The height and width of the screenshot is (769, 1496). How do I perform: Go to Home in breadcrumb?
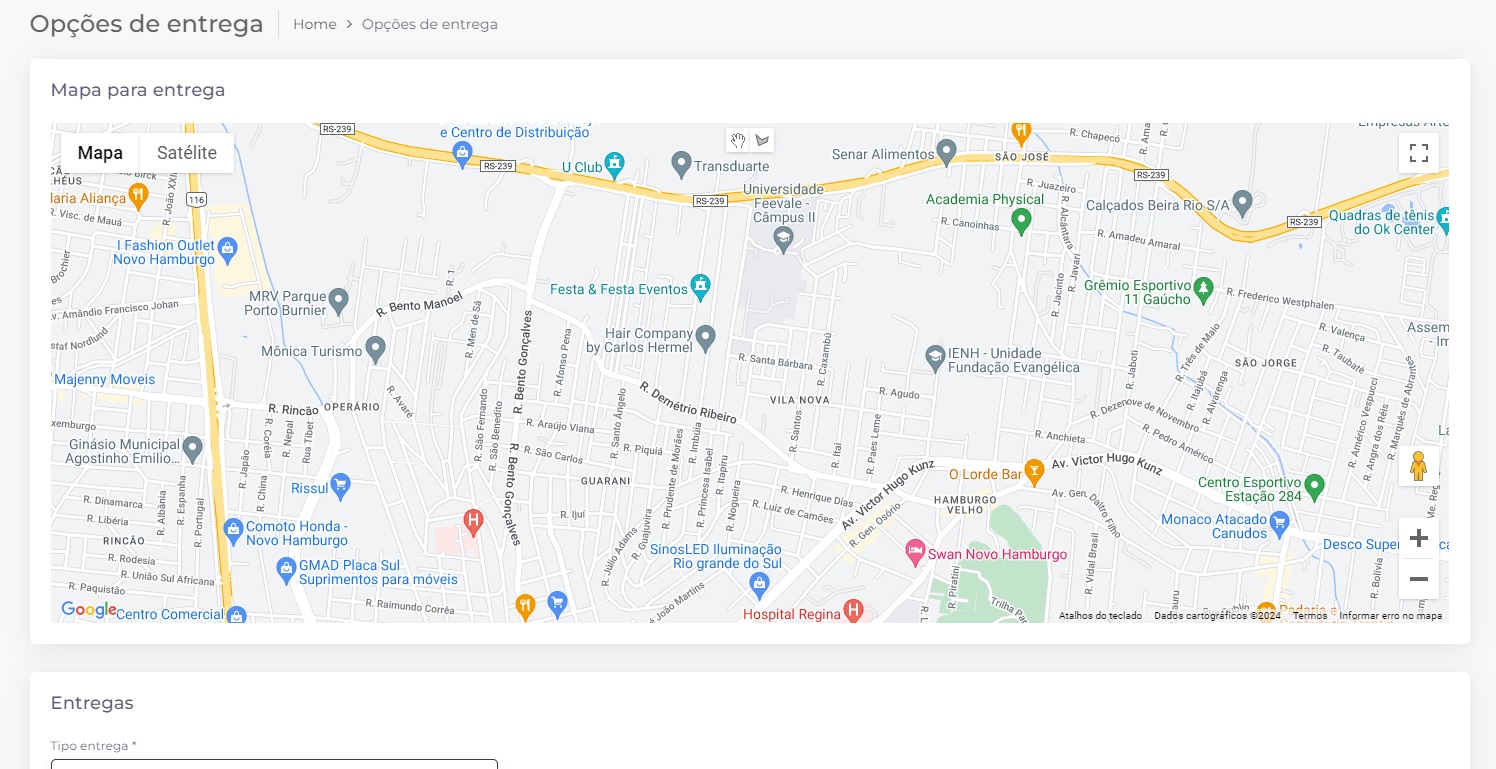pos(314,24)
